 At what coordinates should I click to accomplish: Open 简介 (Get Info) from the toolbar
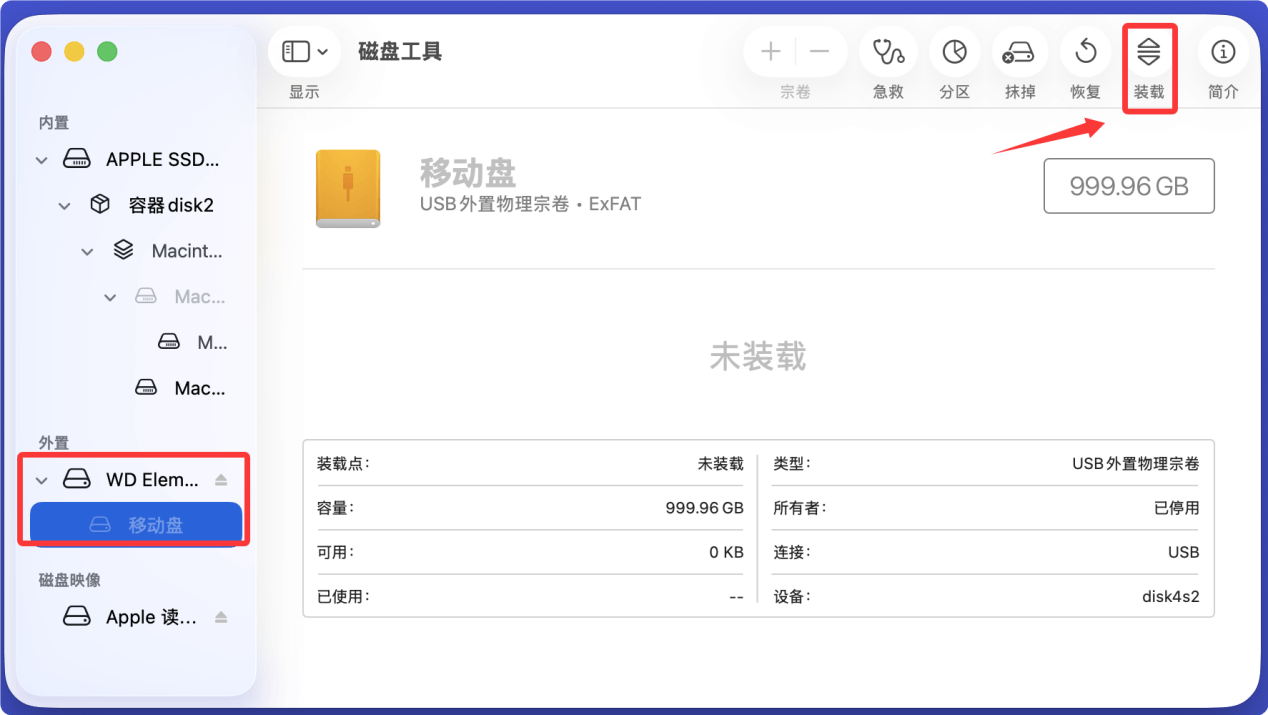(x=1222, y=51)
